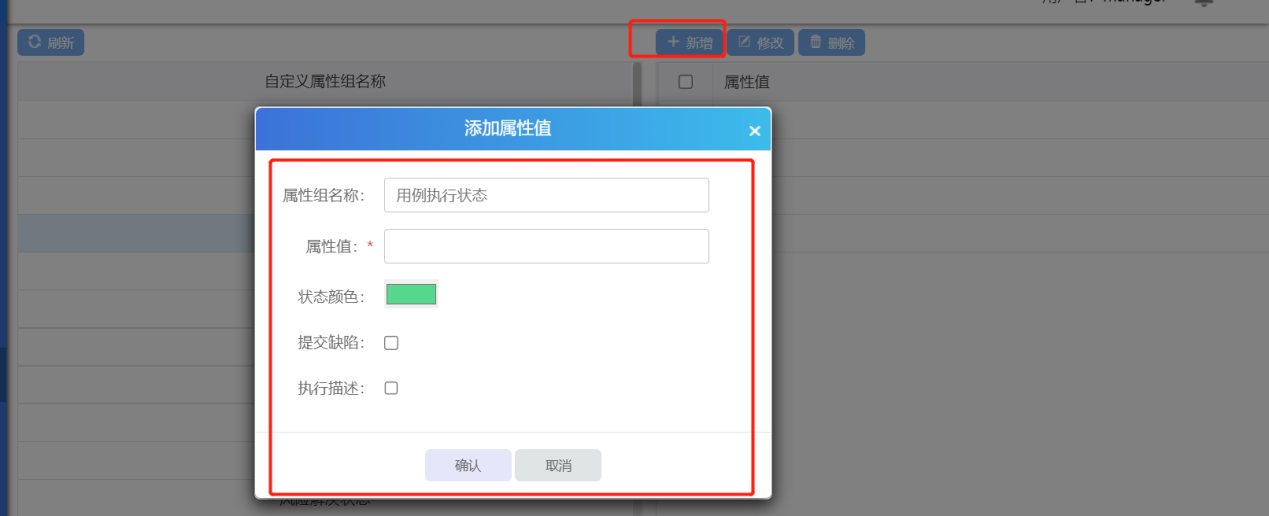Tick the 执行描述 checkbox

point(391,388)
